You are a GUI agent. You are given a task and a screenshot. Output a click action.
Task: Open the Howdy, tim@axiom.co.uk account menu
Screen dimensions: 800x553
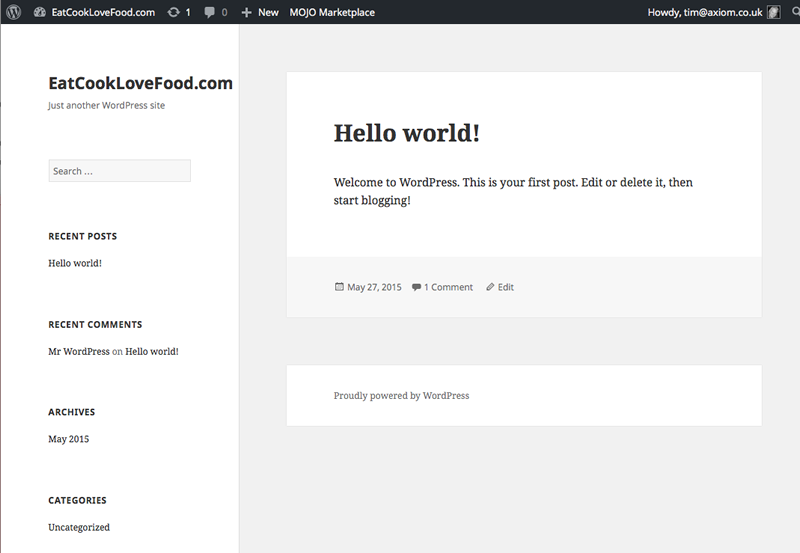click(x=705, y=12)
